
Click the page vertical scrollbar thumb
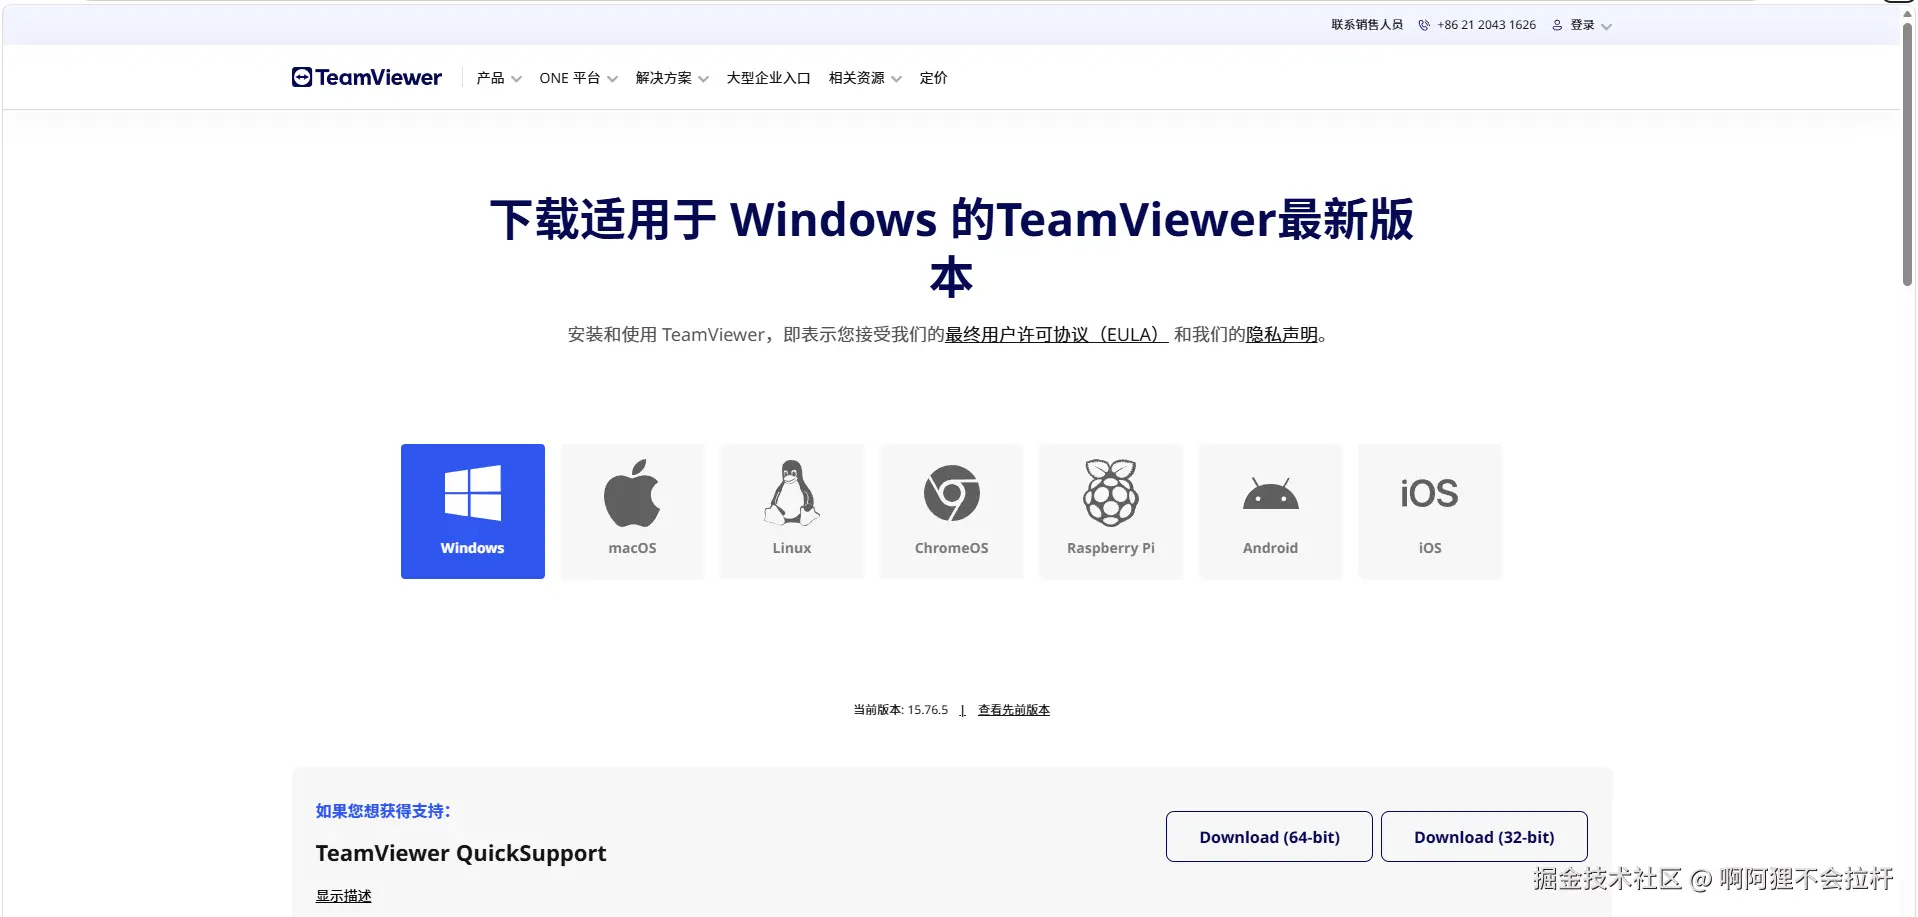click(1908, 155)
